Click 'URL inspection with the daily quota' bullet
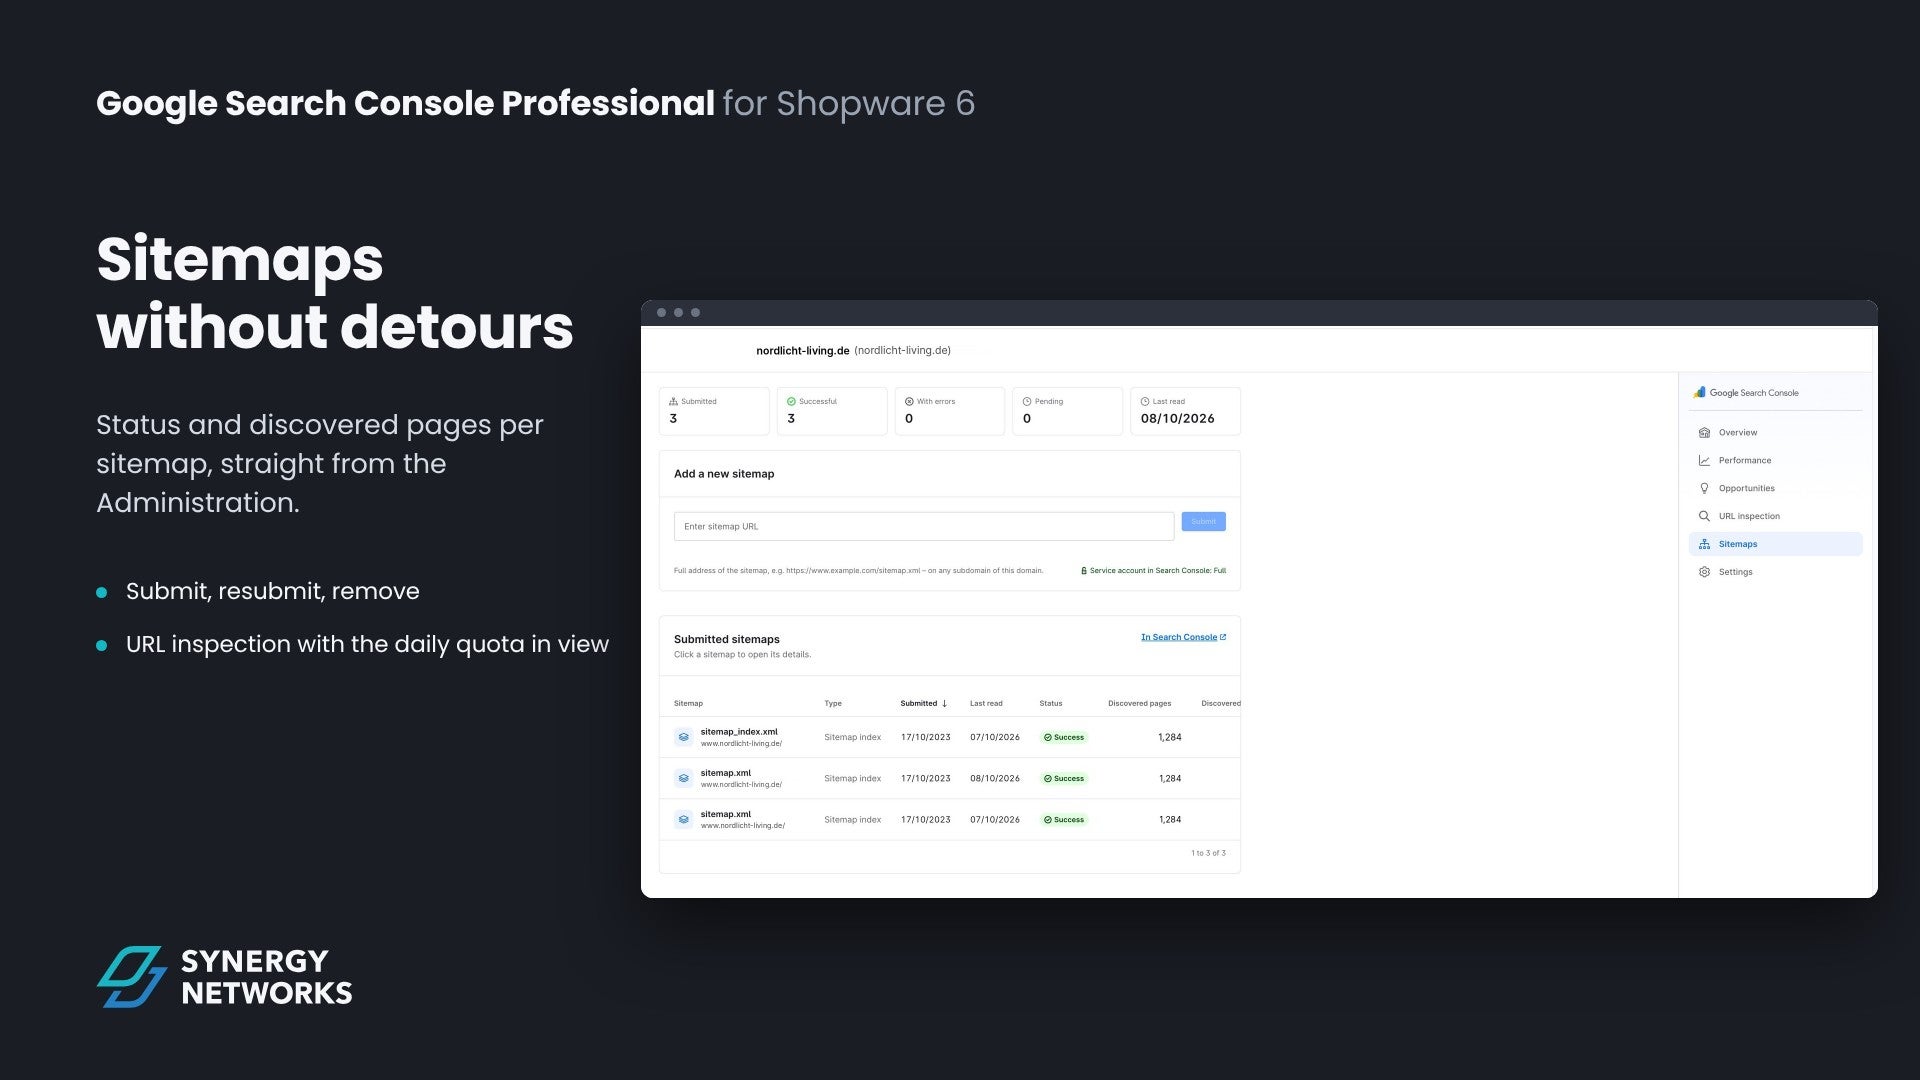 (x=367, y=645)
